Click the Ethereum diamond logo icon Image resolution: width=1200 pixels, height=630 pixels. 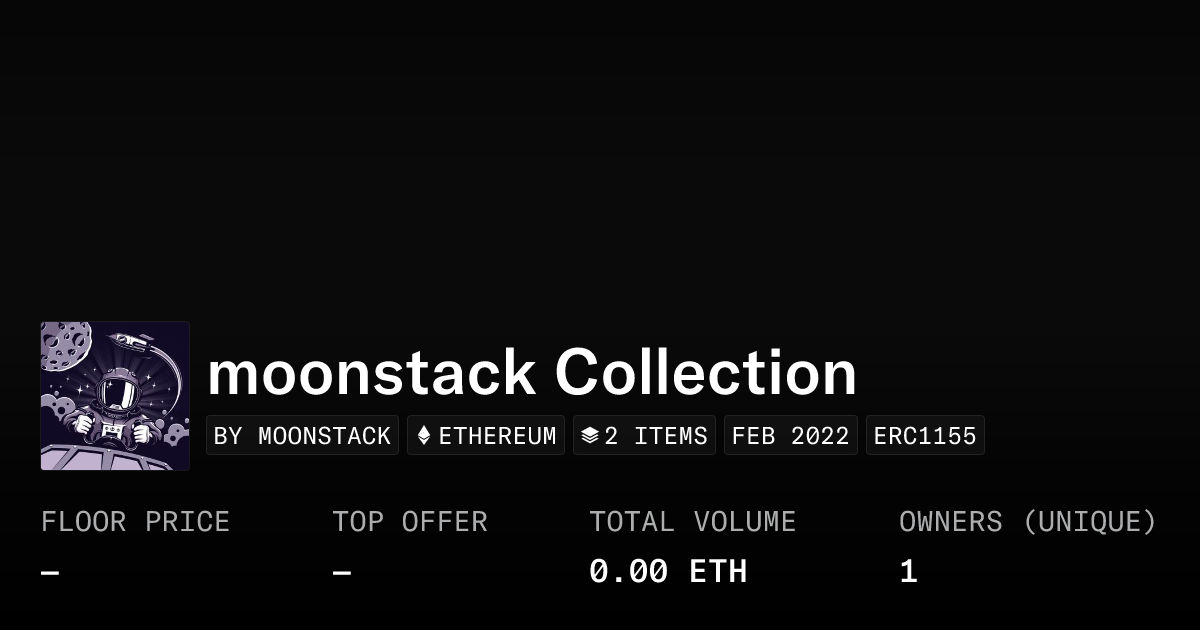423,436
